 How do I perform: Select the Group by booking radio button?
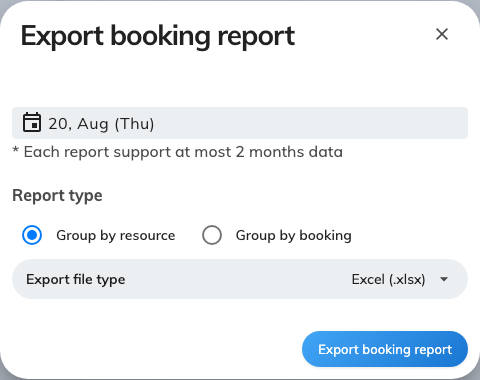[212, 235]
